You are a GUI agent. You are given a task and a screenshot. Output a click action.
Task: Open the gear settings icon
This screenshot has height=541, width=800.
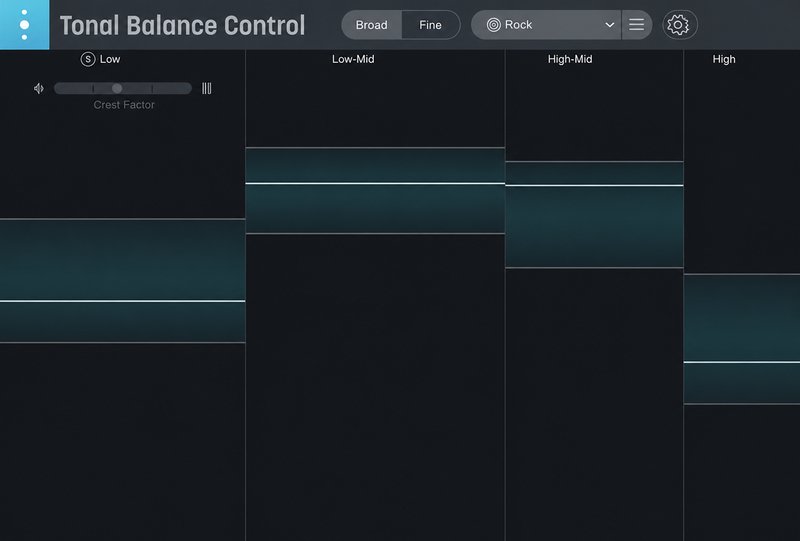point(678,24)
